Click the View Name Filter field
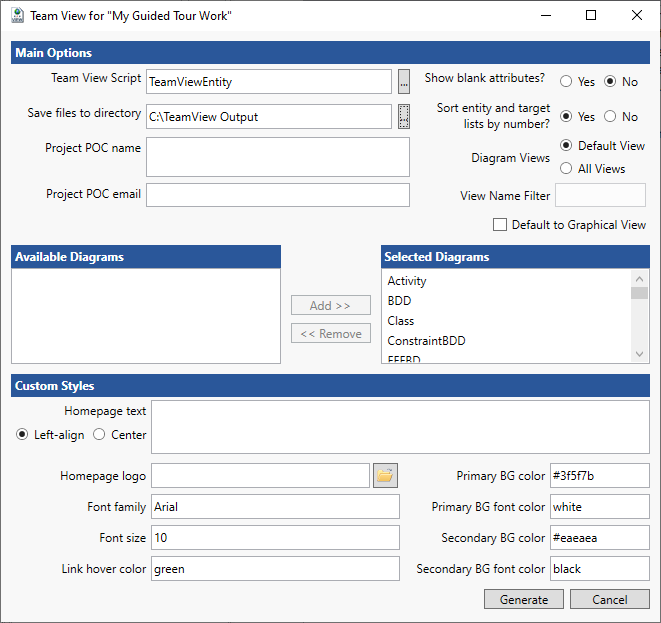Viewport: 661px width, 623px height. 600,196
